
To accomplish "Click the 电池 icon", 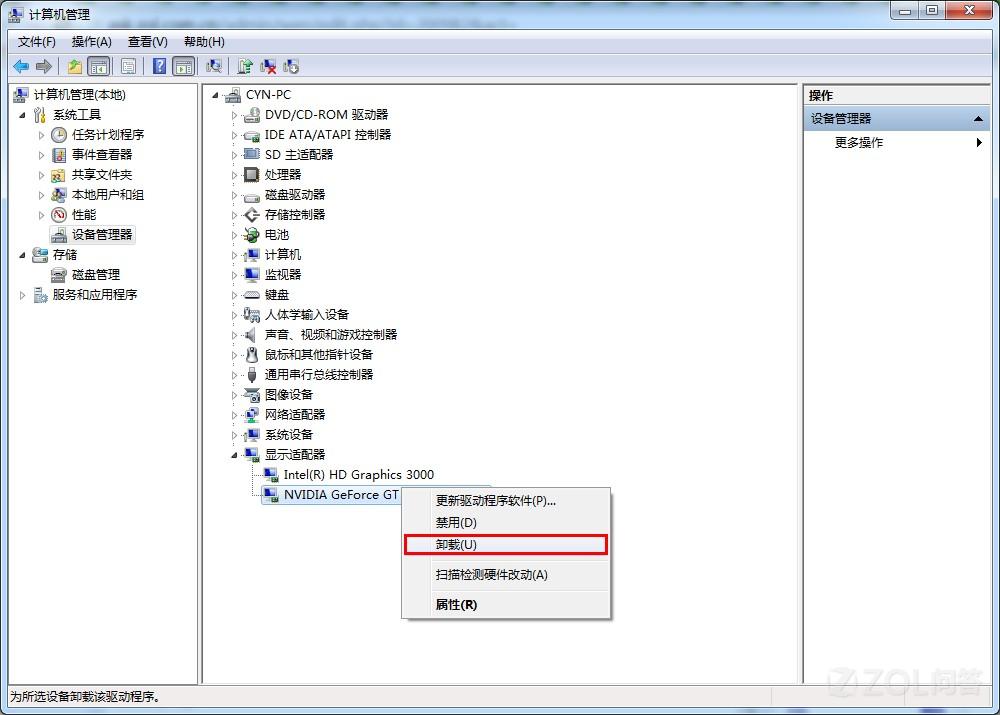I will (x=252, y=235).
